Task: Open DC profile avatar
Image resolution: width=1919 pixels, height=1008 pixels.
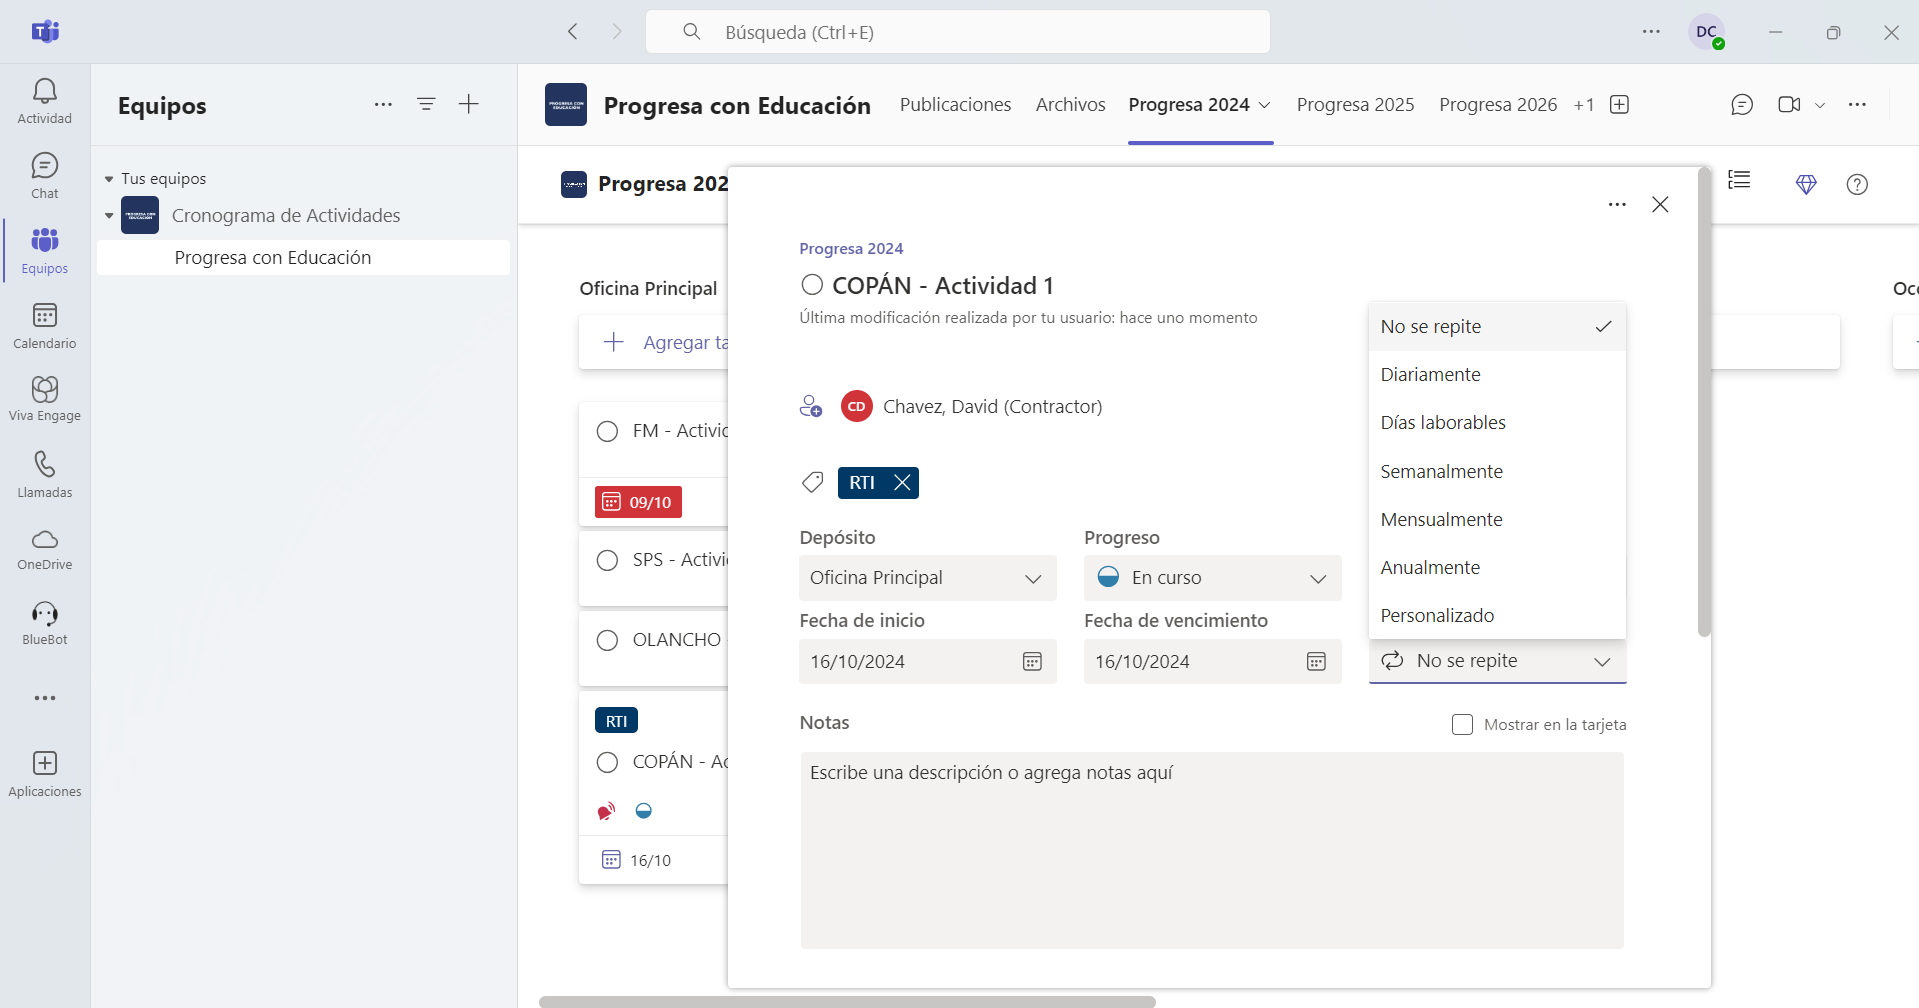Action: pyautogui.click(x=1706, y=32)
